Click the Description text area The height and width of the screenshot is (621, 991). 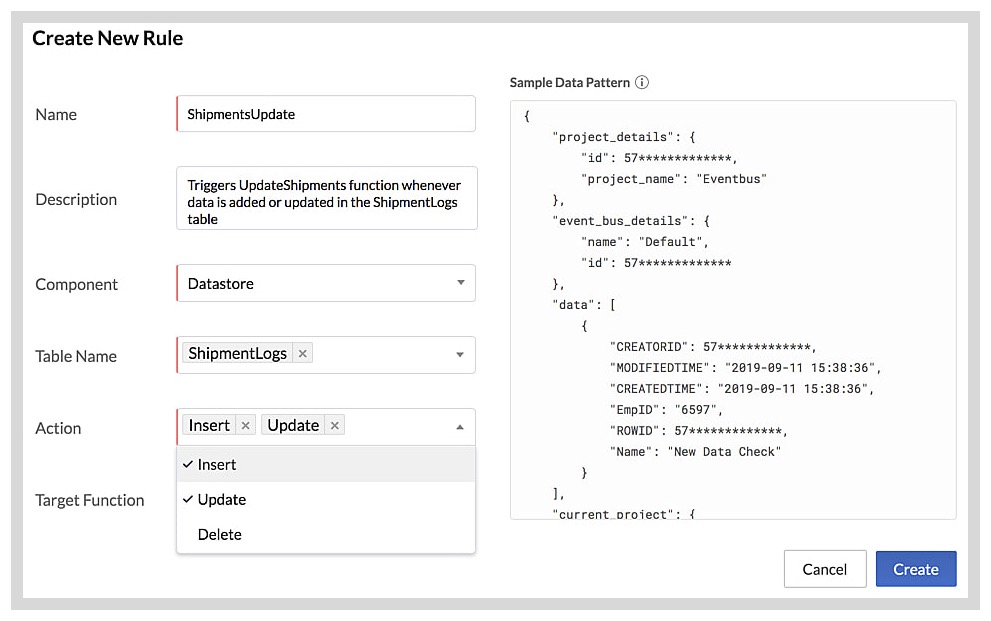click(326, 198)
